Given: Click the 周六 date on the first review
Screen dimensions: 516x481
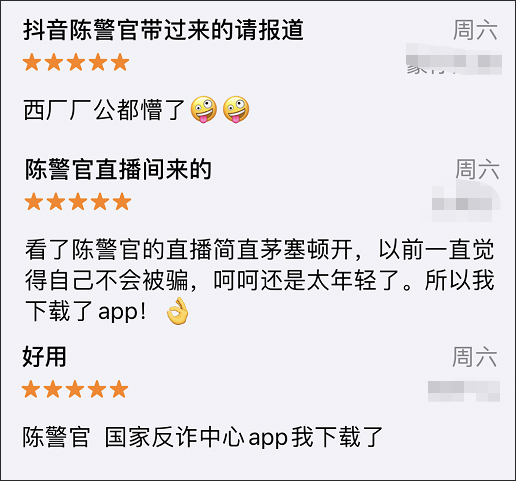Looking at the screenshot, I should [475, 30].
